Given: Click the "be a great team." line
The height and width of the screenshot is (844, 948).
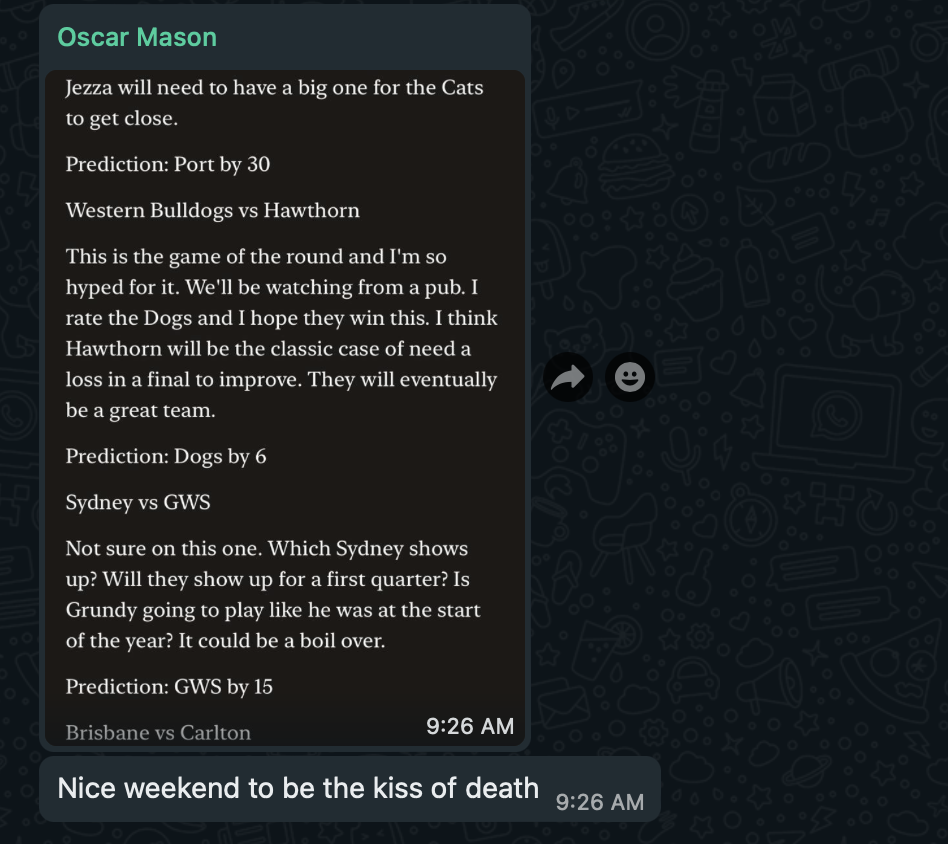Looking at the screenshot, I should click(x=140, y=410).
